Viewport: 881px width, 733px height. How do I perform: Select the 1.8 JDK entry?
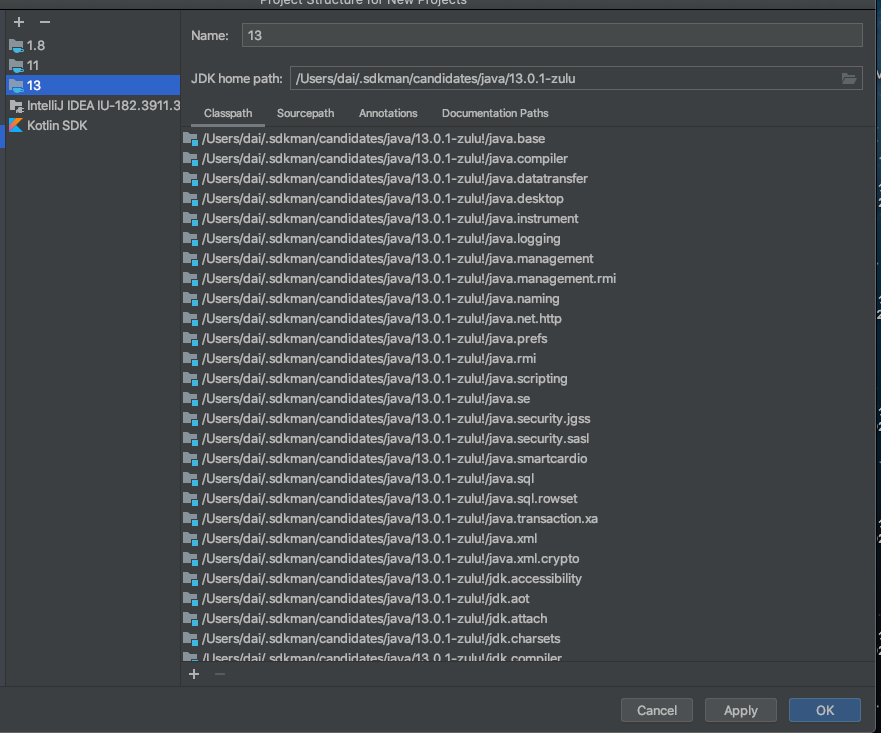tap(93, 45)
